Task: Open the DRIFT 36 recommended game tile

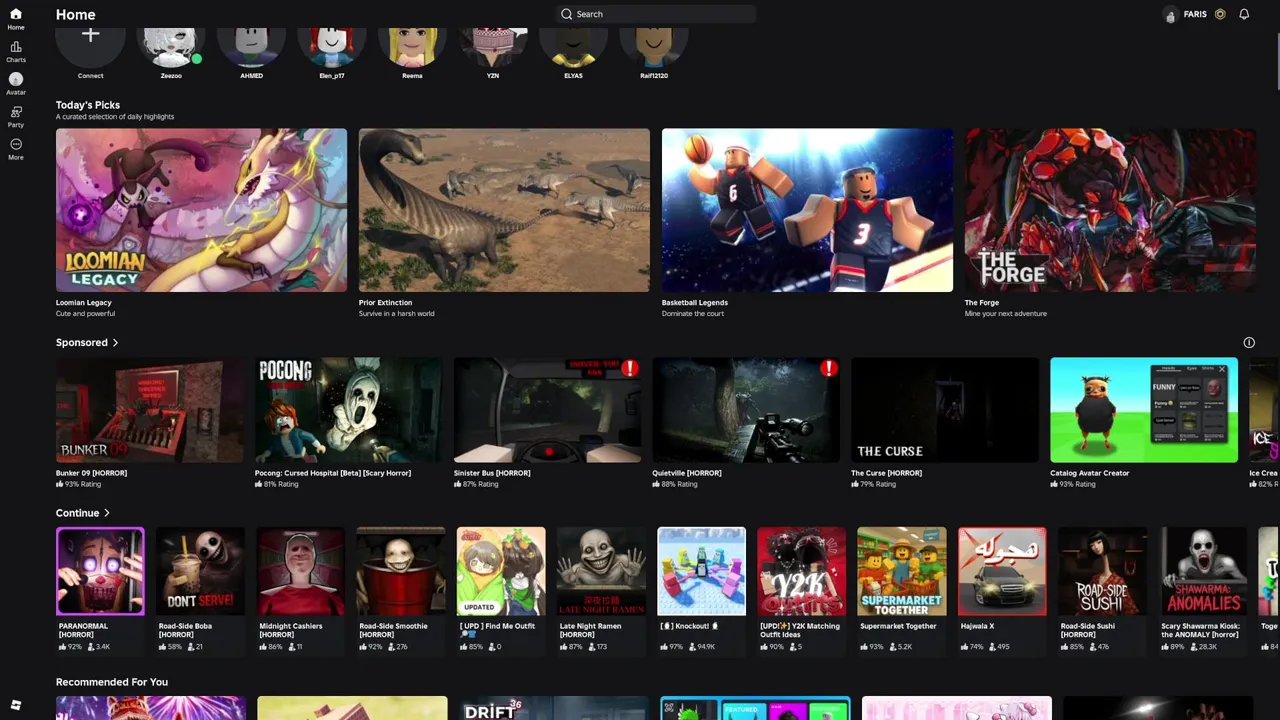Action: (553, 708)
